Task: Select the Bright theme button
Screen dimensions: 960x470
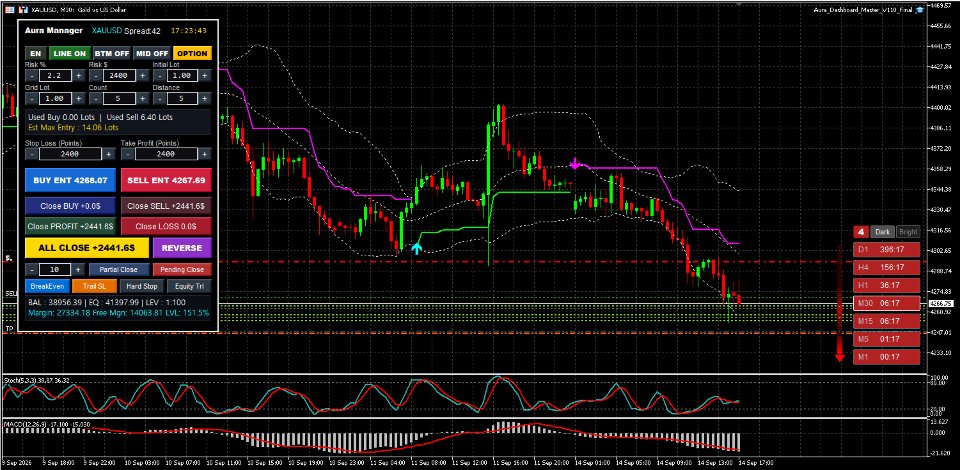Action: [x=908, y=232]
